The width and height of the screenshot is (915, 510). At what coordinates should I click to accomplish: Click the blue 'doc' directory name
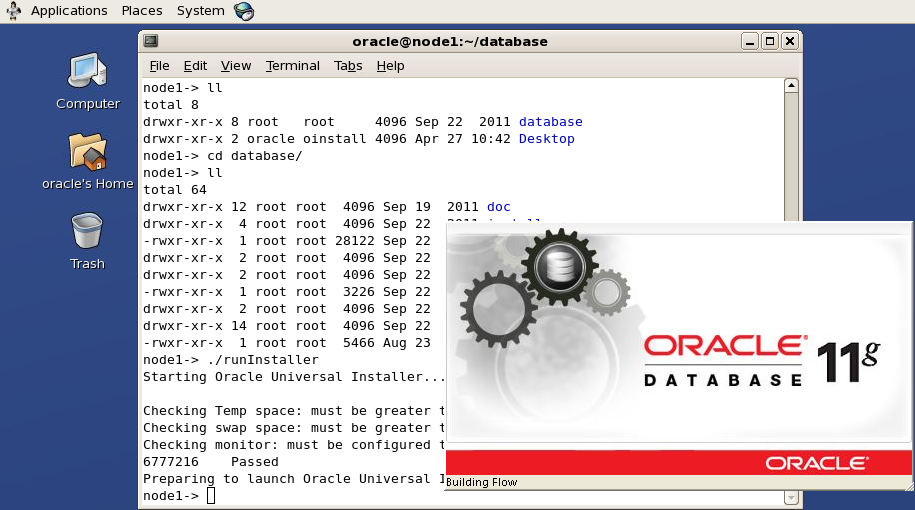tap(498, 207)
